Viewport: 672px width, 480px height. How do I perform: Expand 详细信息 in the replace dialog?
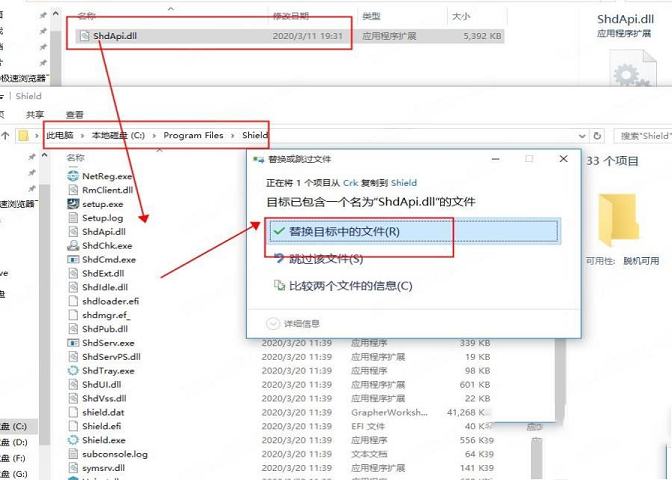coord(295,323)
